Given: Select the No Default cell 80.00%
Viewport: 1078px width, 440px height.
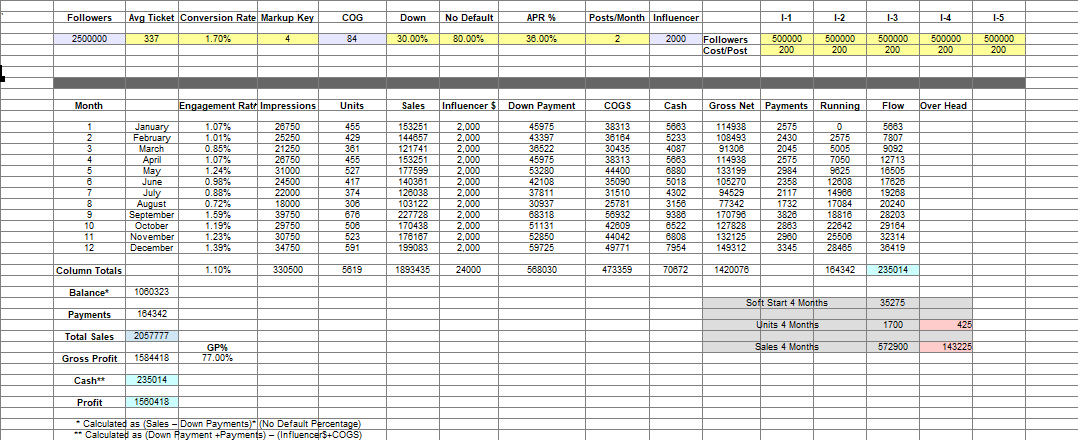Looking at the screenshot, I should click(x=467, y=39).
